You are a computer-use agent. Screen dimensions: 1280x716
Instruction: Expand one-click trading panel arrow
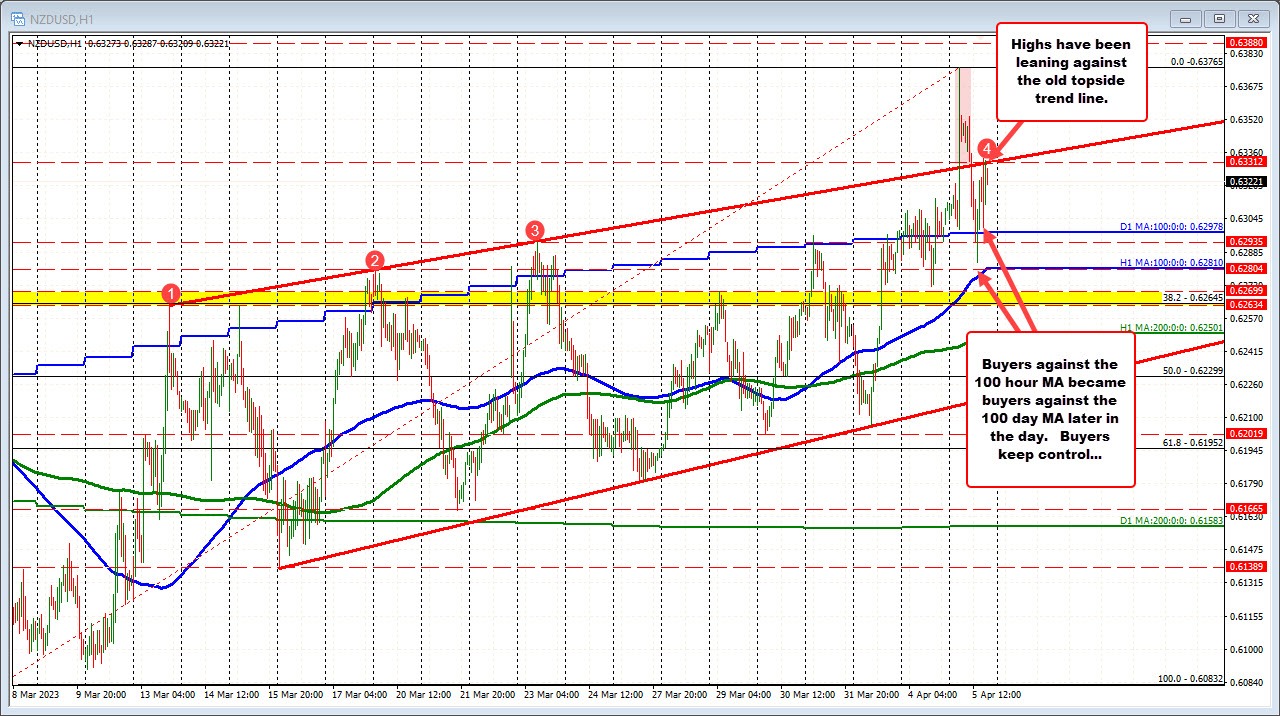point(20,43)
